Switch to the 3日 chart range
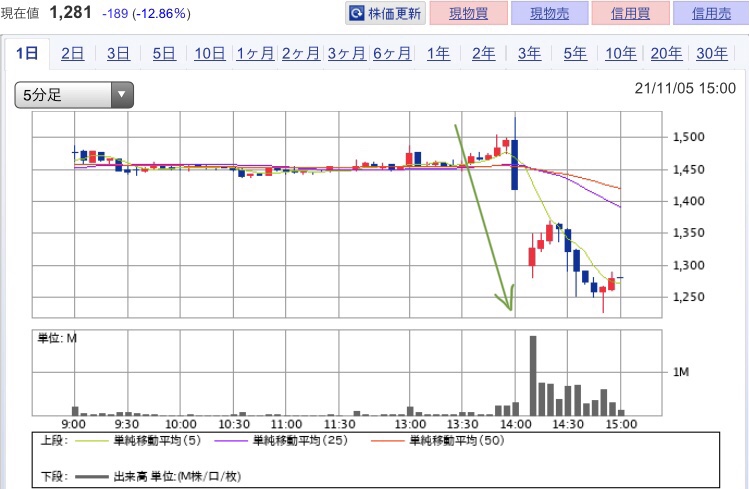 point(118,53)
